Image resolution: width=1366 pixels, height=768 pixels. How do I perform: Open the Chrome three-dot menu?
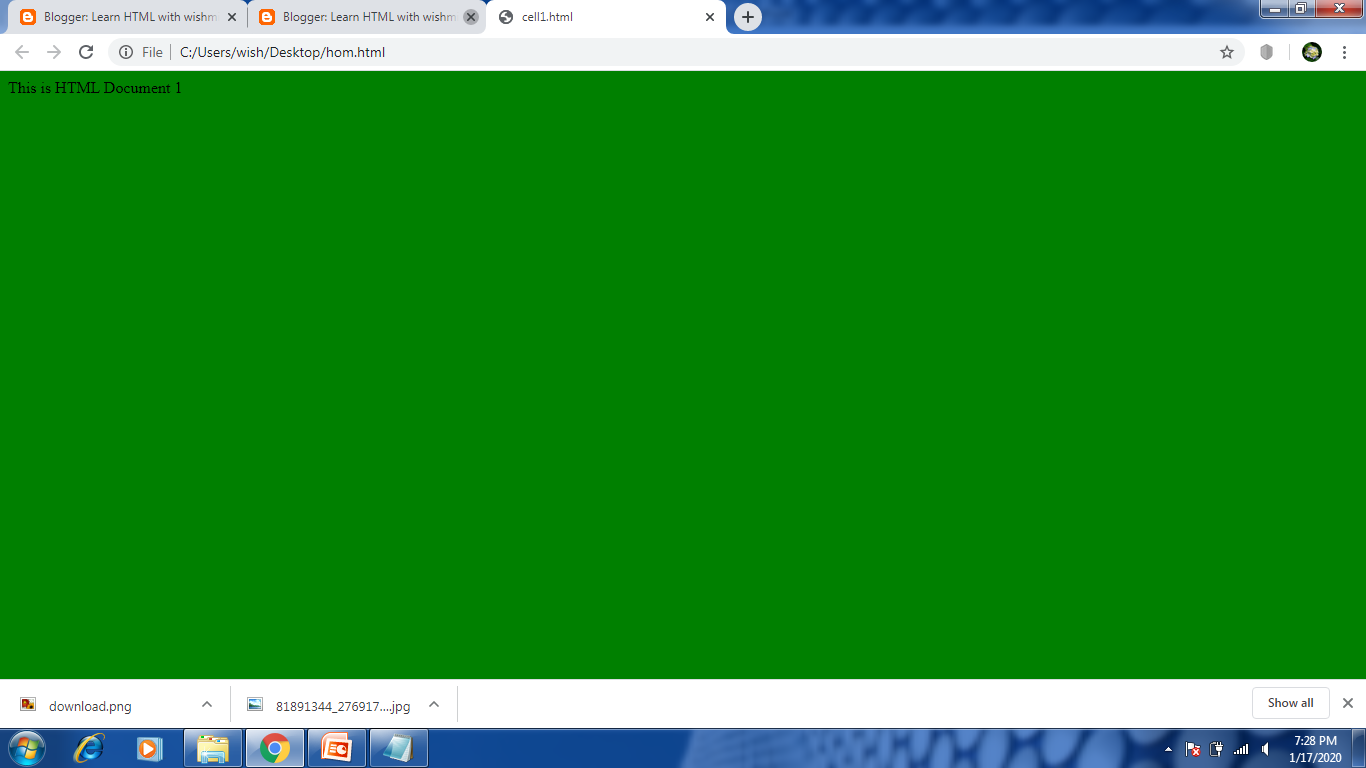coord(1343,51)
